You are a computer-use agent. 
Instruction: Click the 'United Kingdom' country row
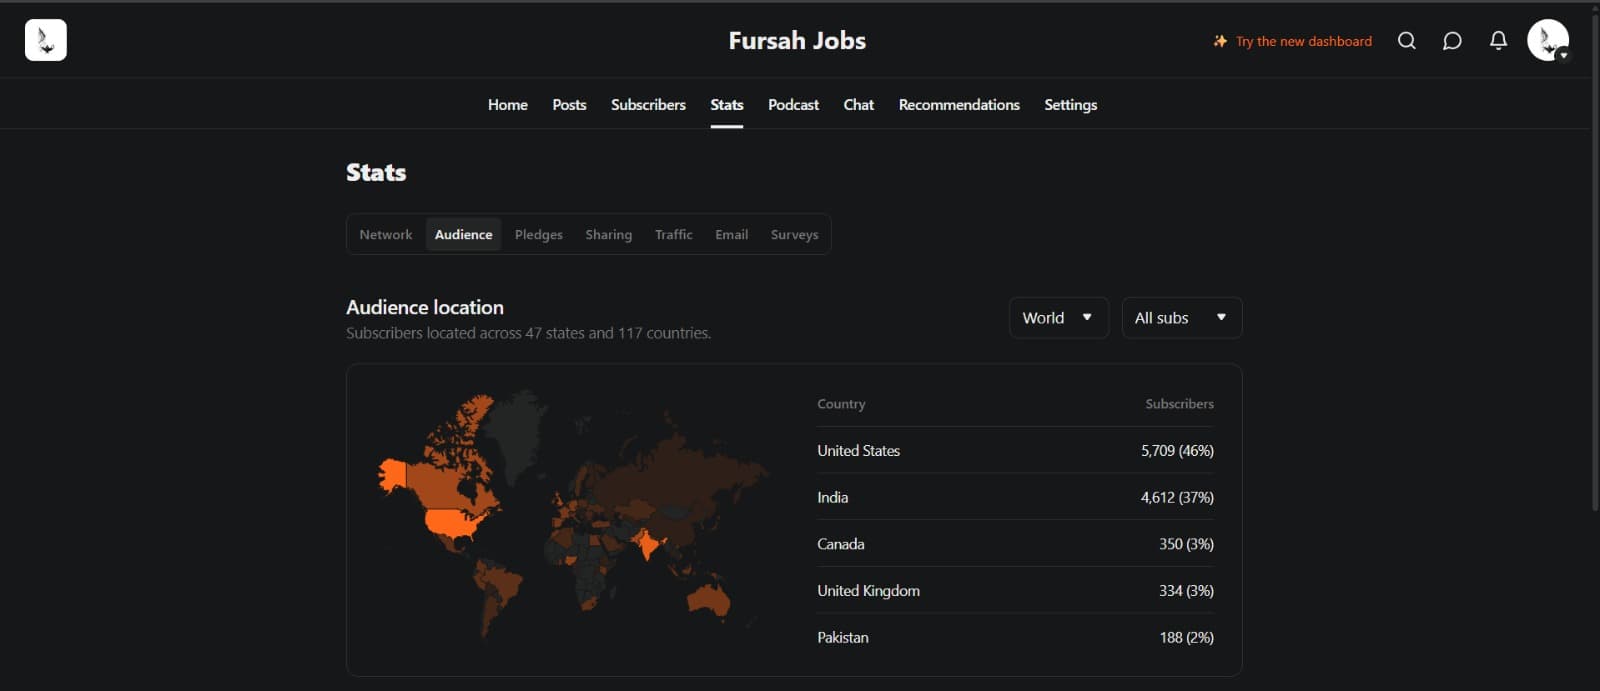click(1015, 590)
